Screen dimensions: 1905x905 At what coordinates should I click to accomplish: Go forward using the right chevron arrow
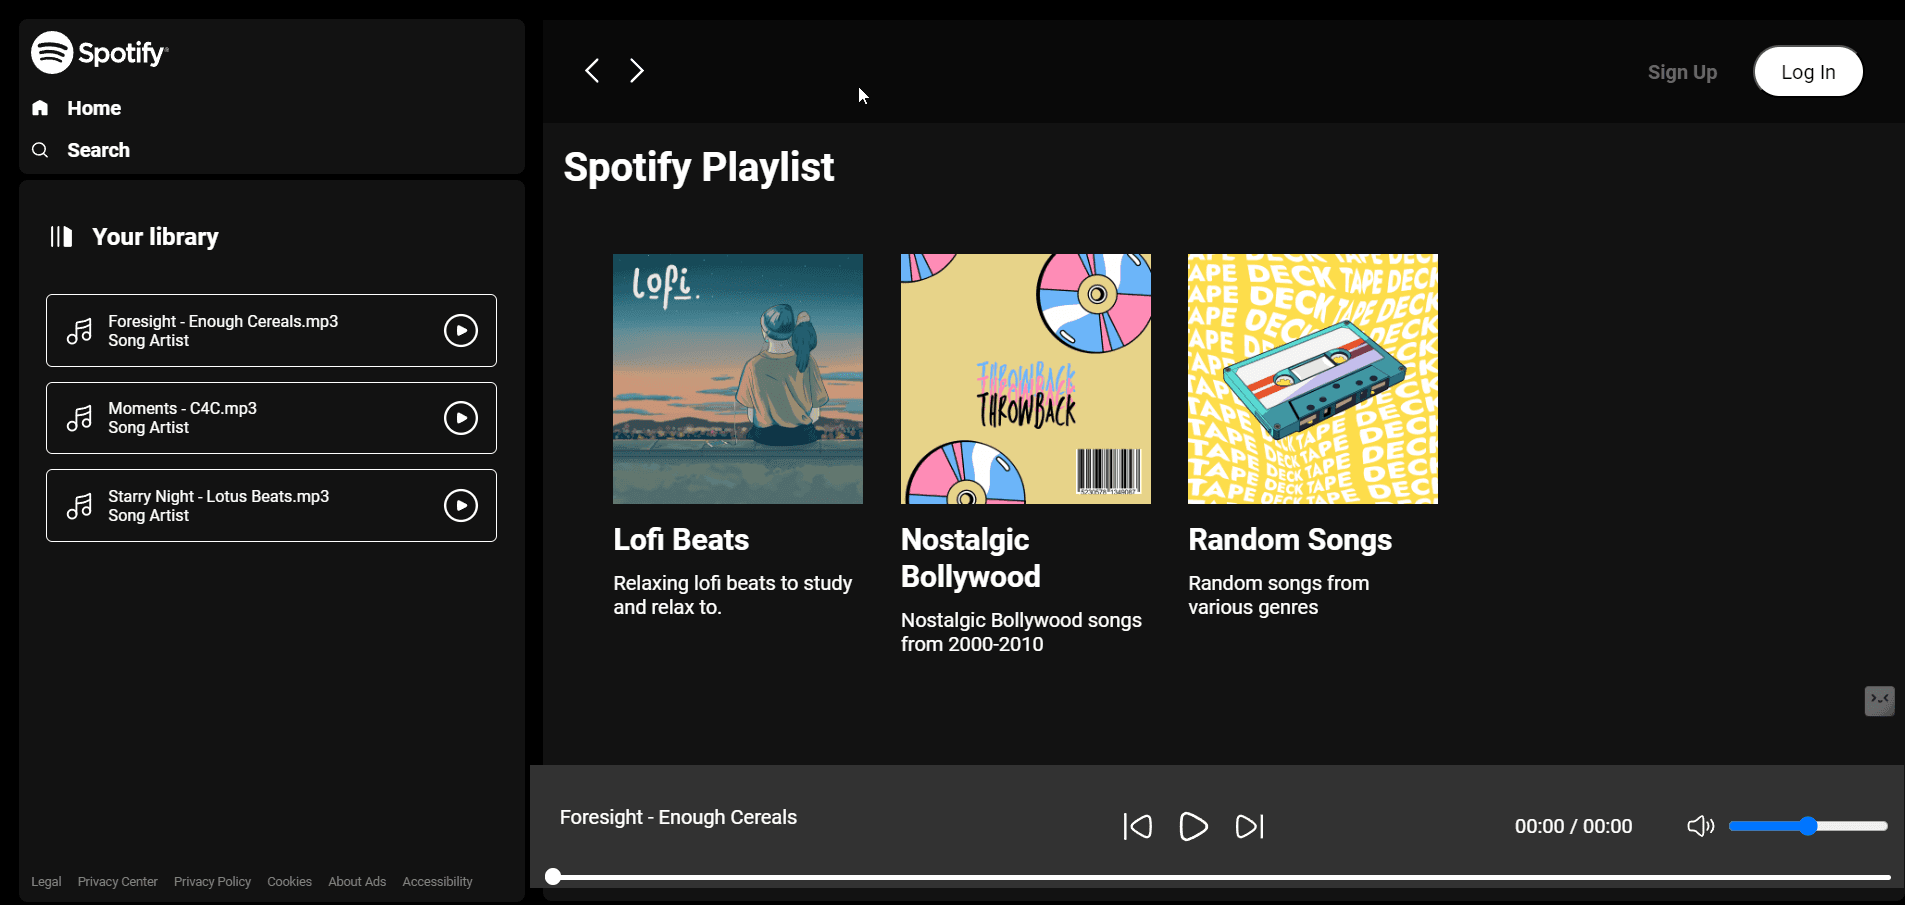click(637, 70)
